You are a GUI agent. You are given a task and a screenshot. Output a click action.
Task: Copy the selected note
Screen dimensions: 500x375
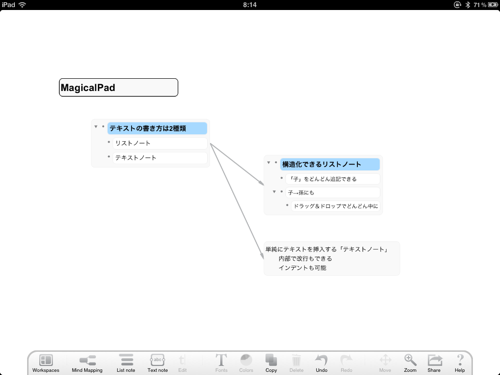(271, 363)
